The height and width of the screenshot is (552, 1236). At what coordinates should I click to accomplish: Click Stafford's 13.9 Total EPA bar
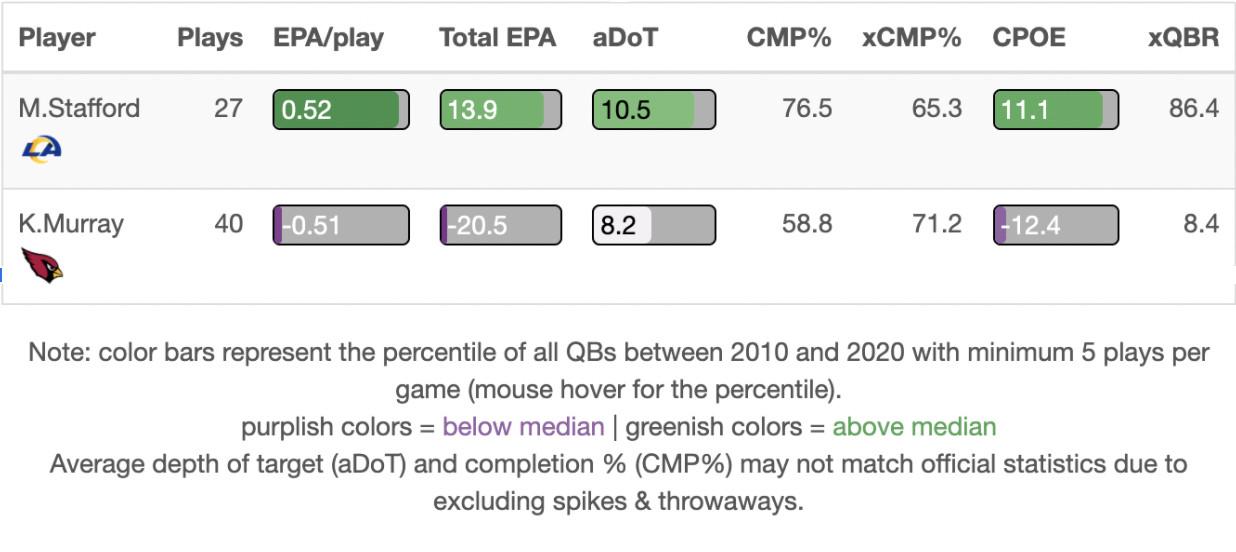[500, 110]
